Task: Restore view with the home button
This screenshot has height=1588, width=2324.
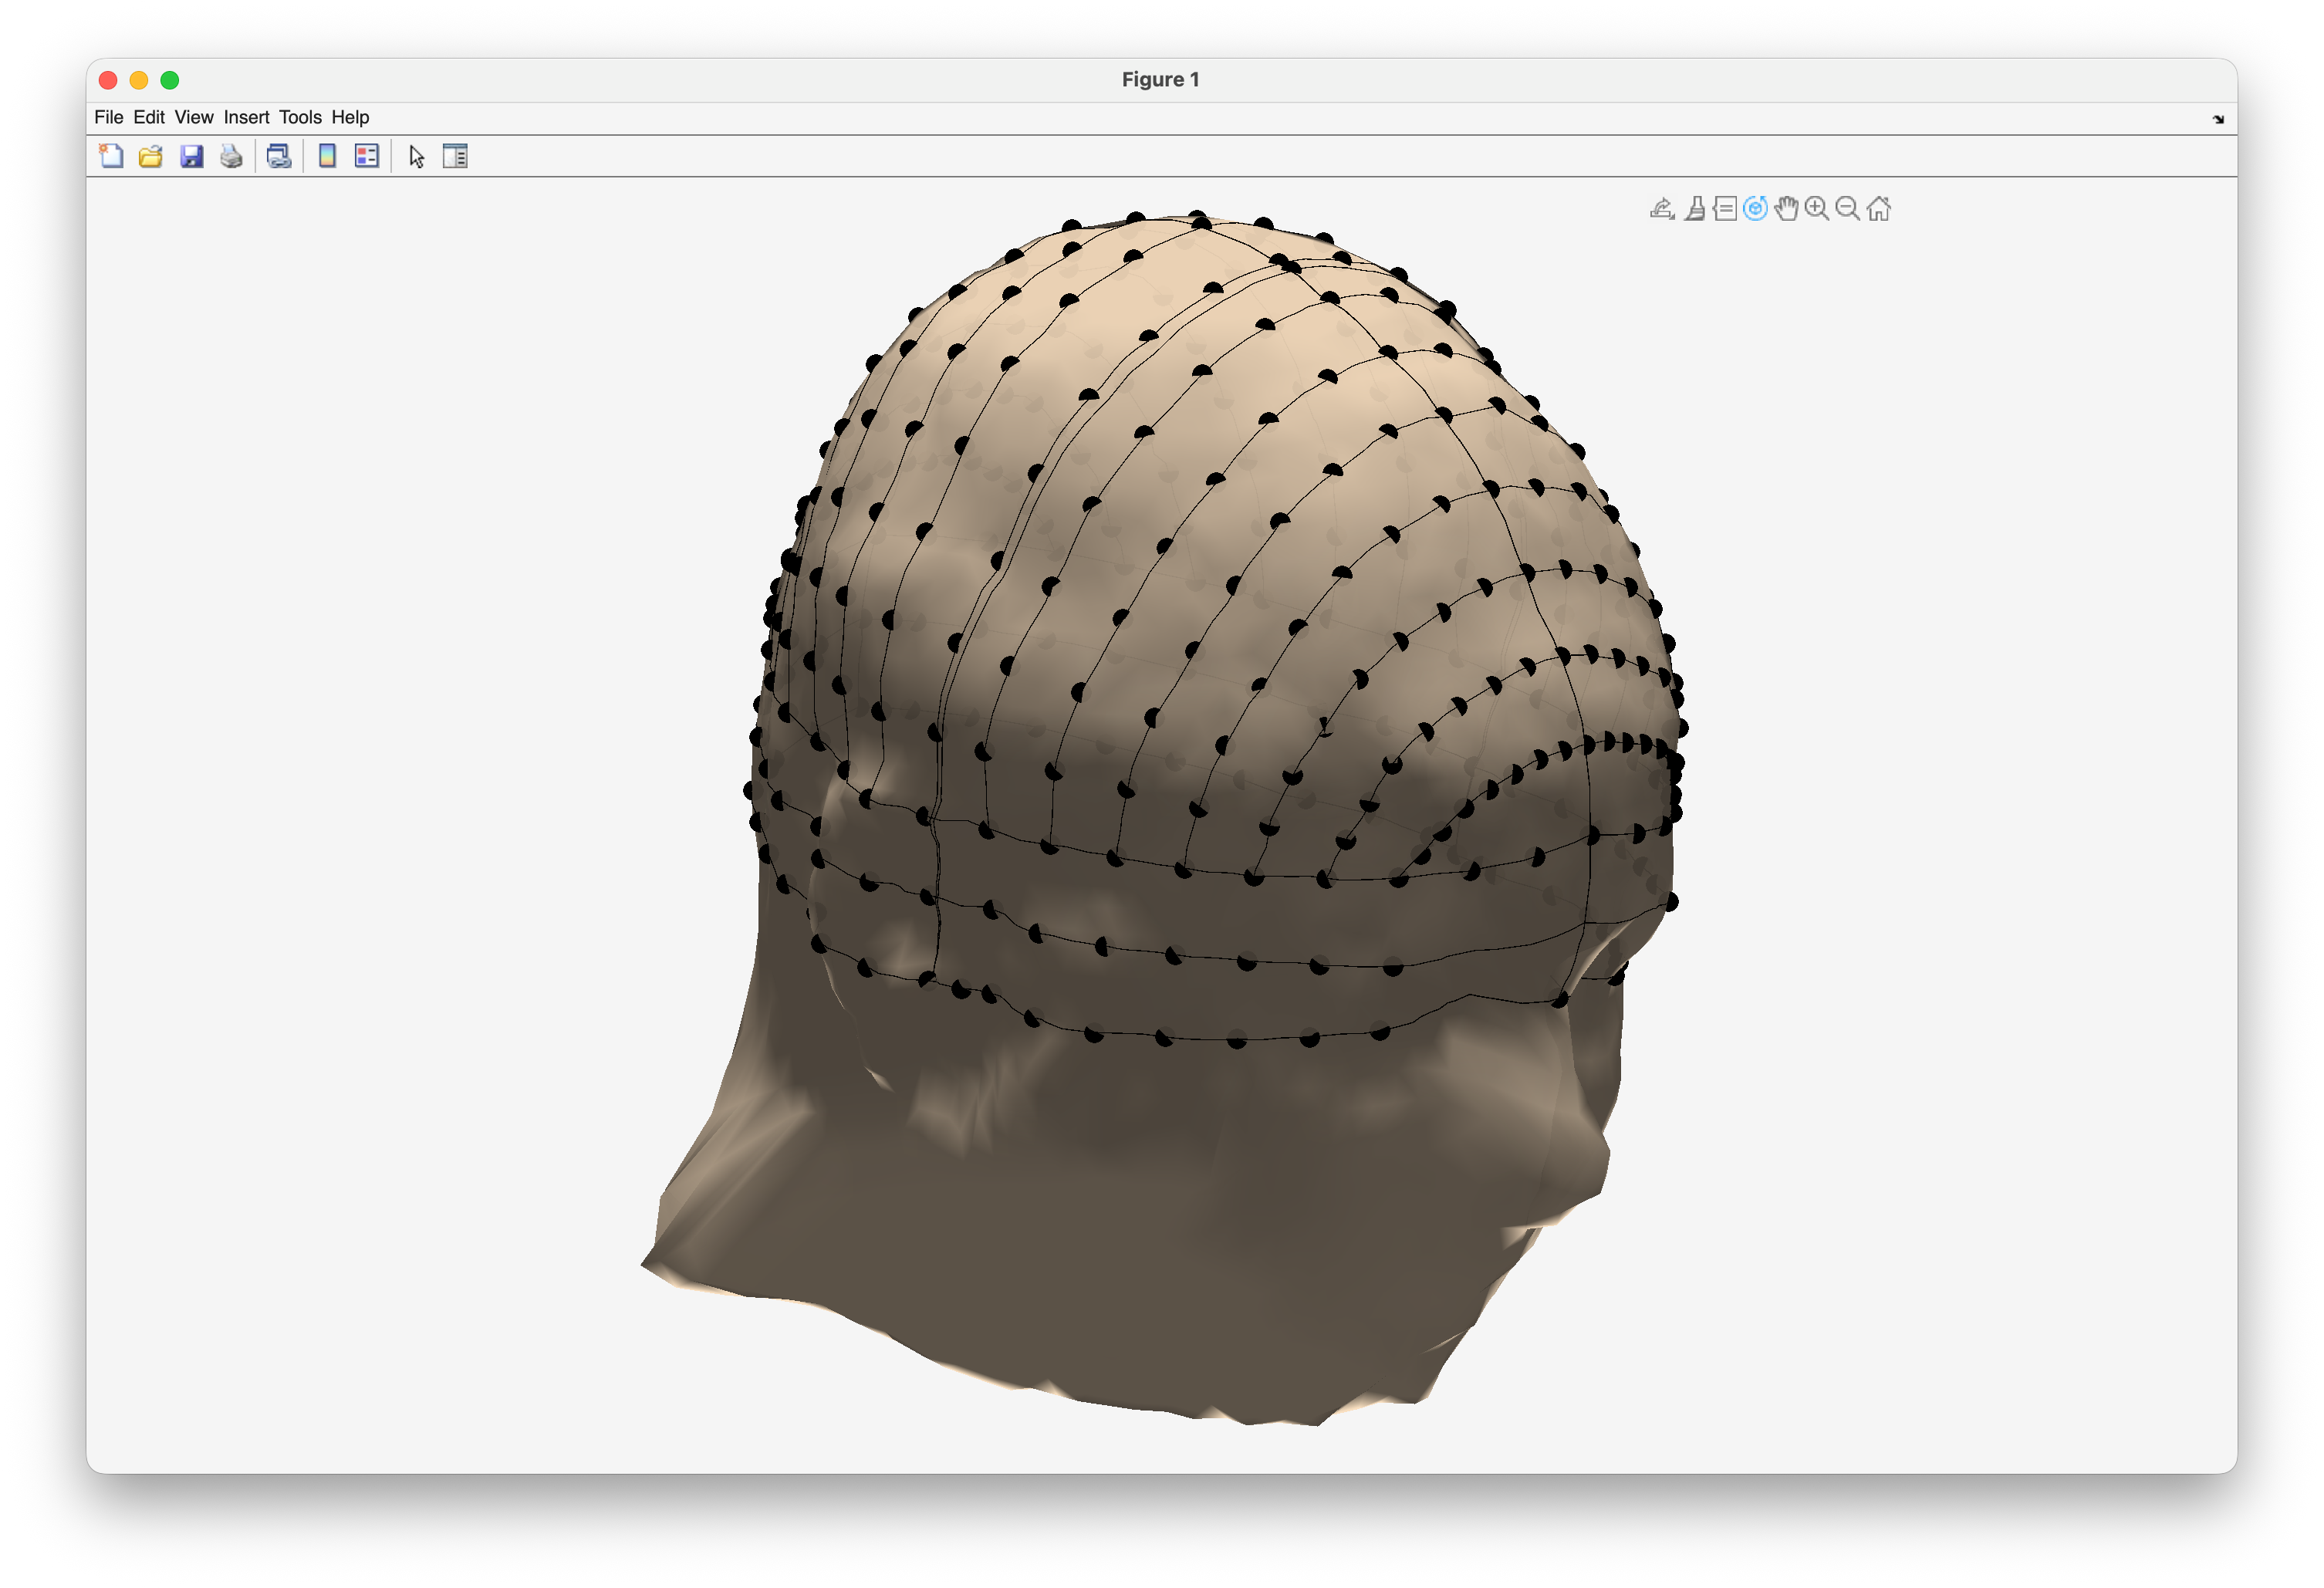Action: pos(1879,208)
